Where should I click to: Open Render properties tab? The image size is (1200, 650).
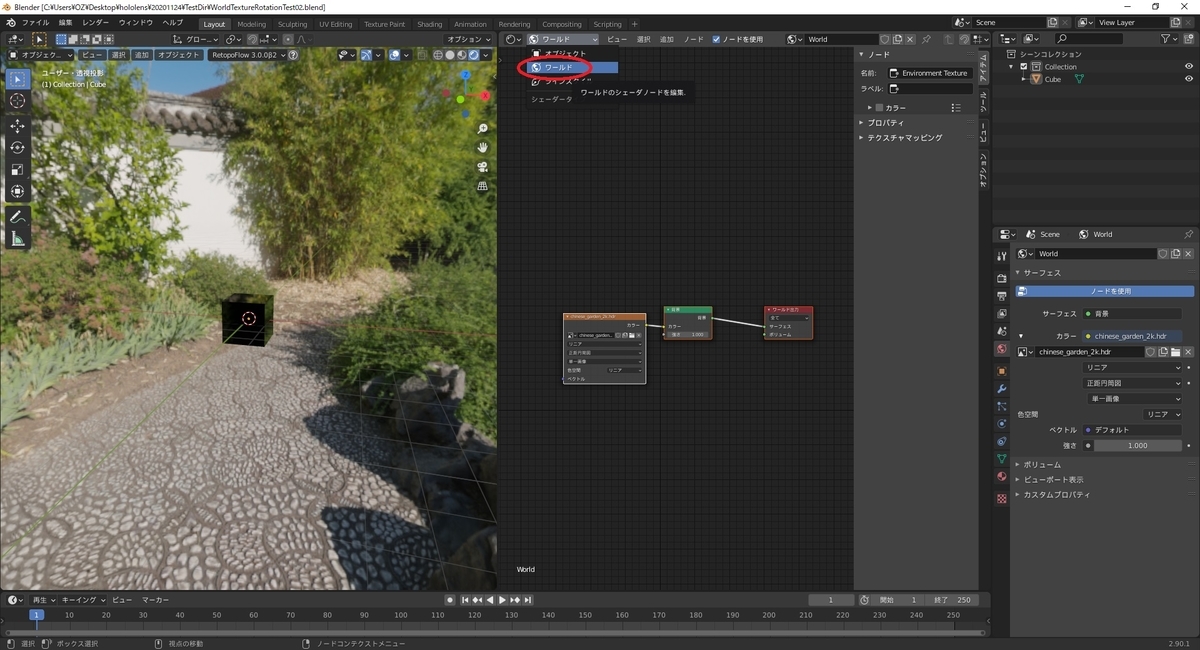[x=1001, y=277]
